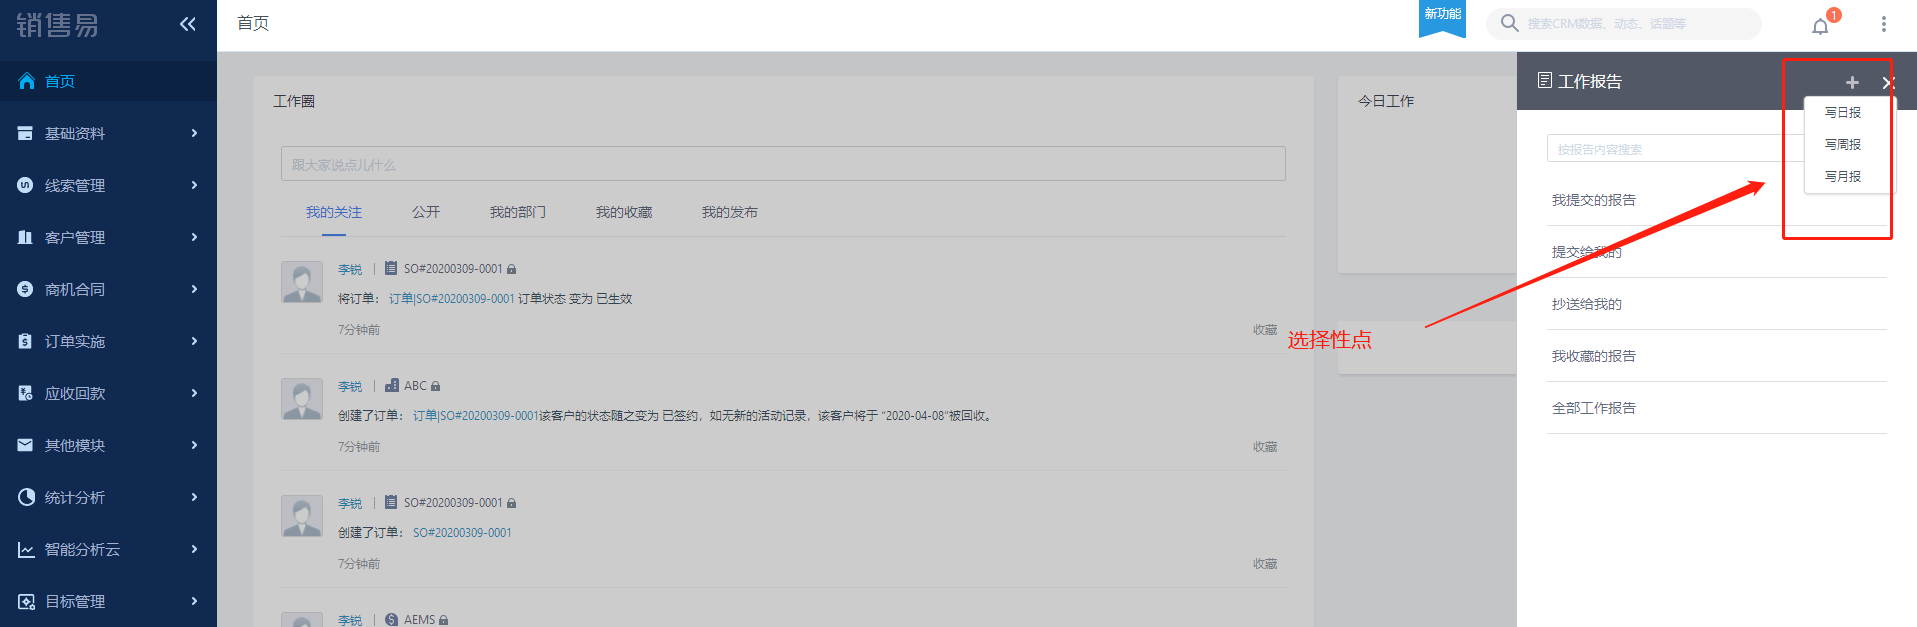This screenshot has width=1917, height=627.
Task: Click the 工作报告 document icon
Action: coord(1545,80)
